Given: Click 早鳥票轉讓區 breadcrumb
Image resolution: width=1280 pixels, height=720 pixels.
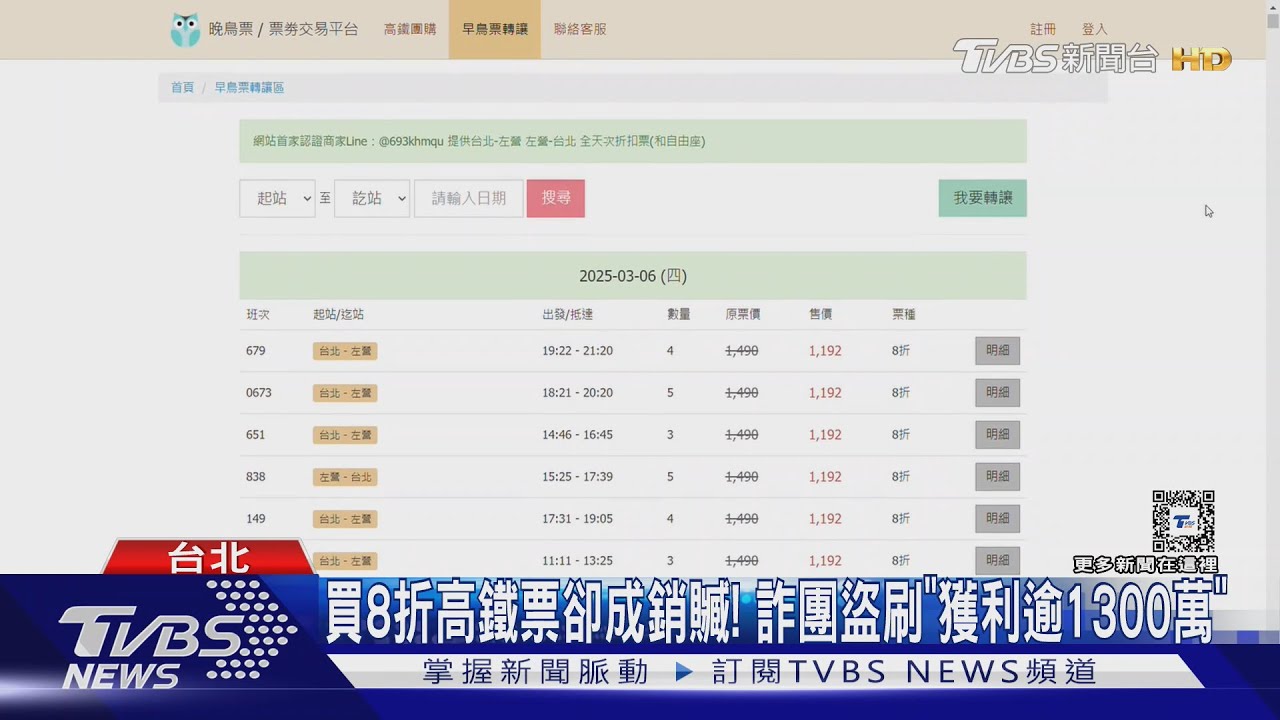Looking at the screenshot, I should click(249, 88).
